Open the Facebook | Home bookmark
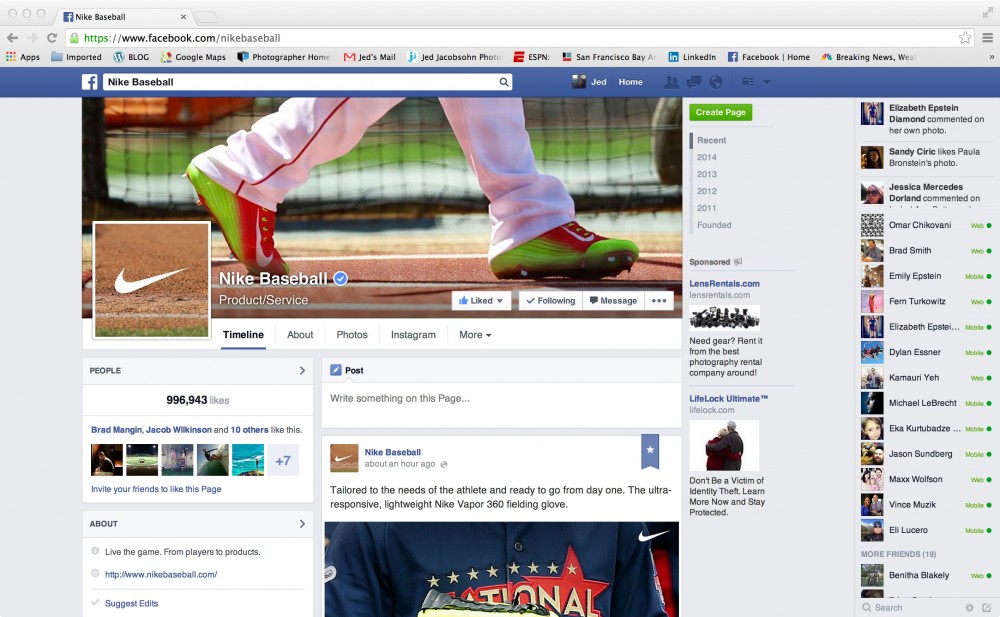Screen dimensions: 1000x617 click(x=768, y=57)
